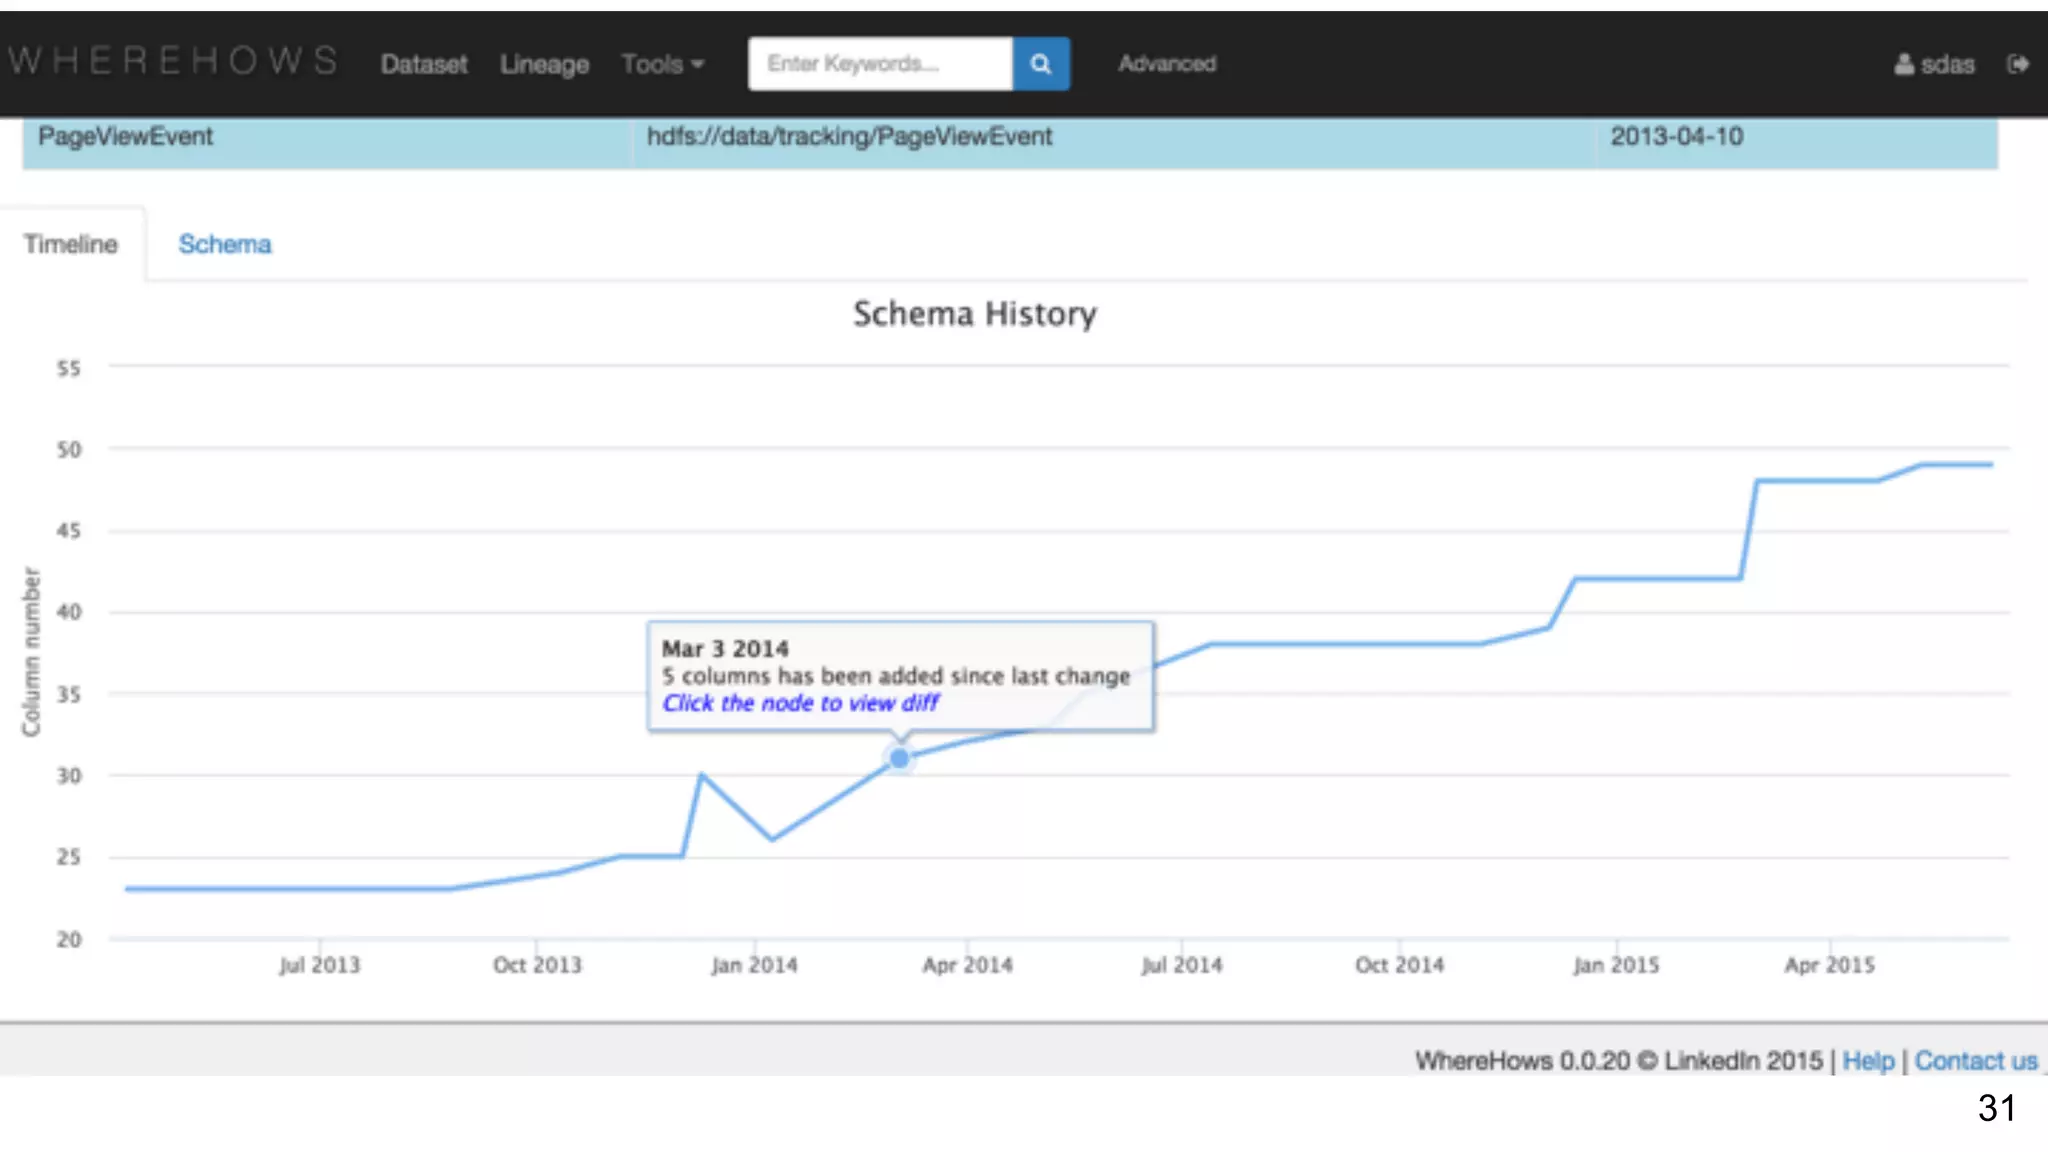Open the Dataset menu
The image size is (2048, 1152).
point(423,64)
